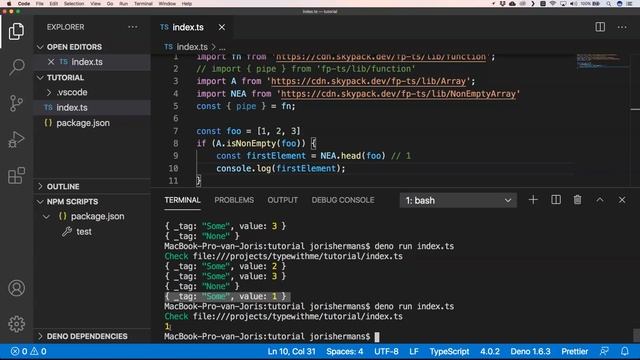The width and height of the screenshot is (640, 360).
Task: Split the terminal panel
Action: (556, 200)
